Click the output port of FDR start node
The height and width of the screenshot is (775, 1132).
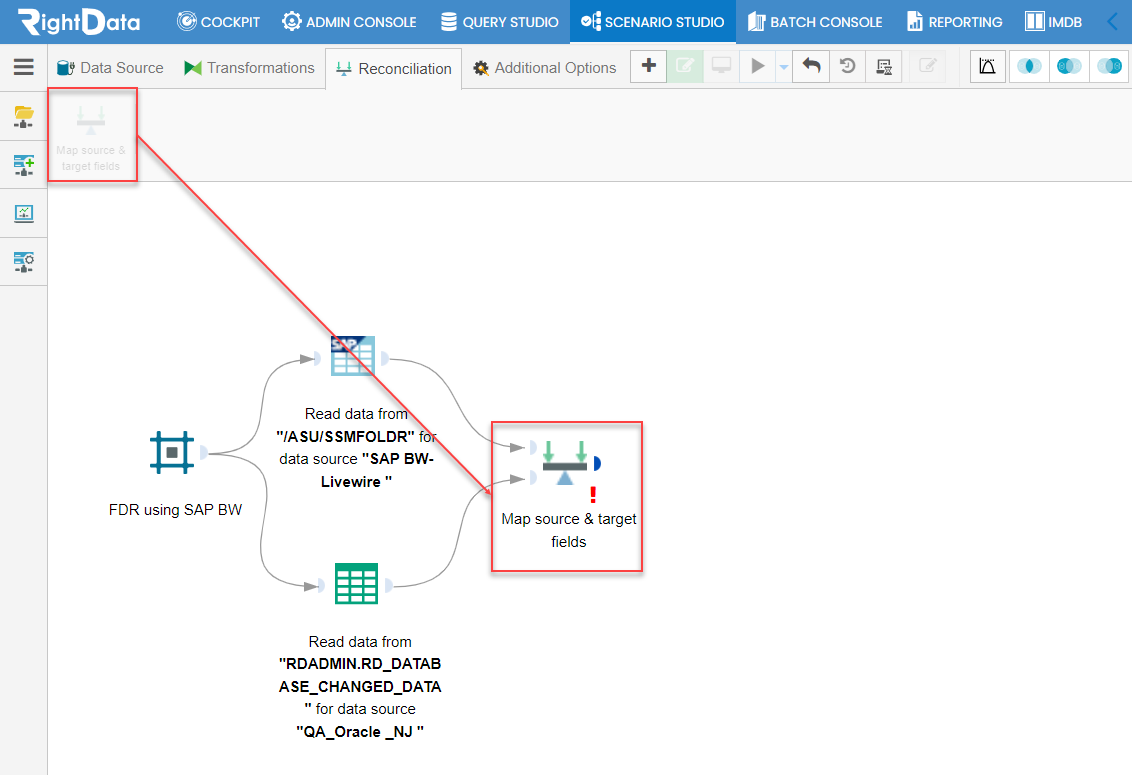(204, 452)
